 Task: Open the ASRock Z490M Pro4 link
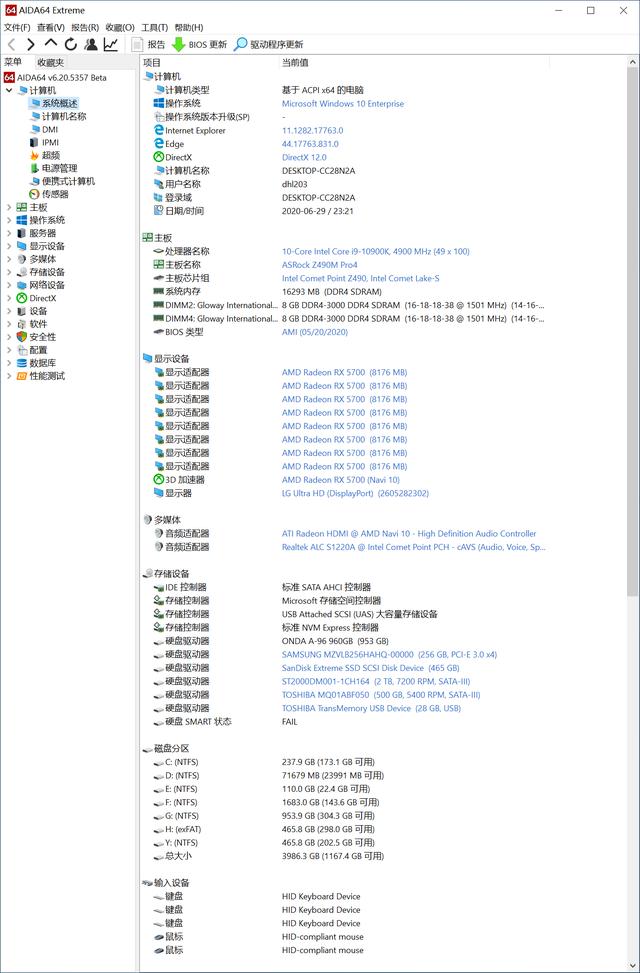click(x=320, y=265)
